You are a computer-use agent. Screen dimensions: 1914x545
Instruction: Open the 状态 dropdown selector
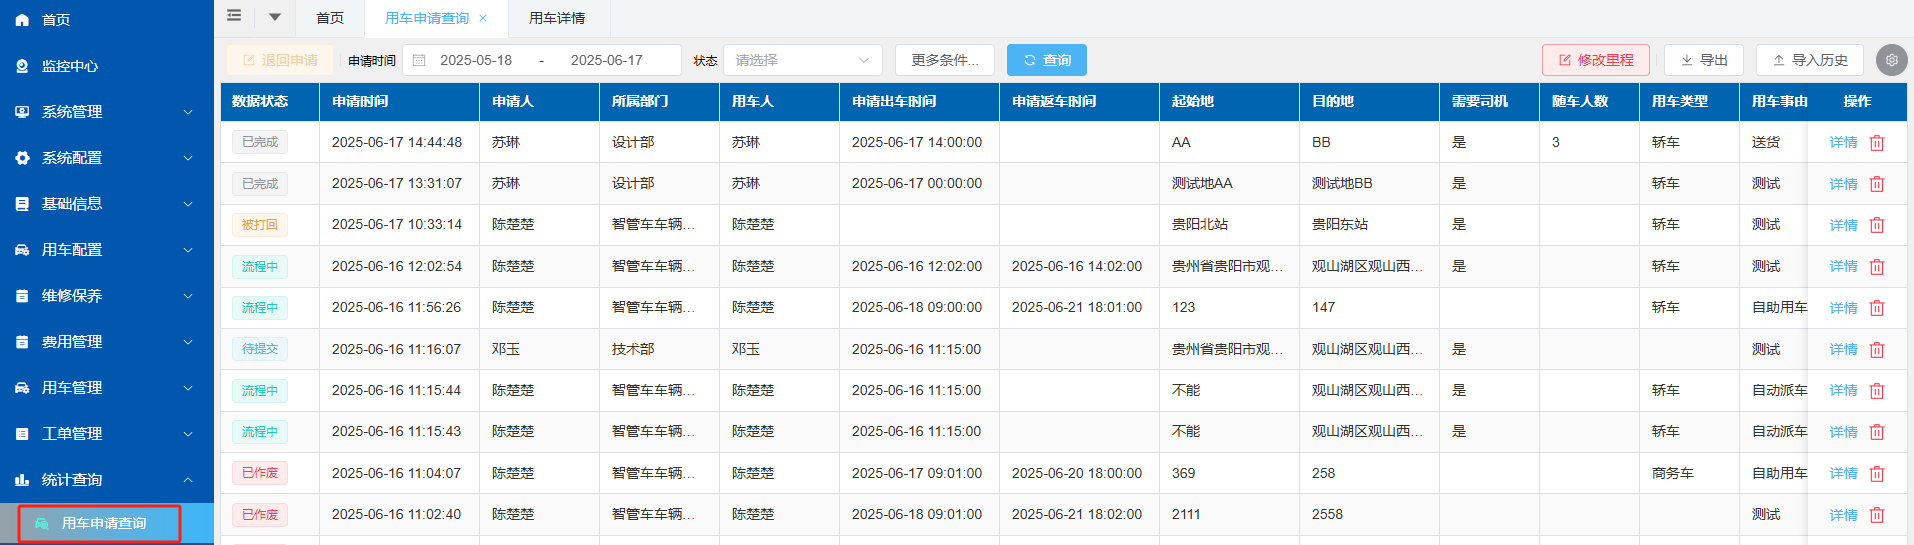coord(802,60)
